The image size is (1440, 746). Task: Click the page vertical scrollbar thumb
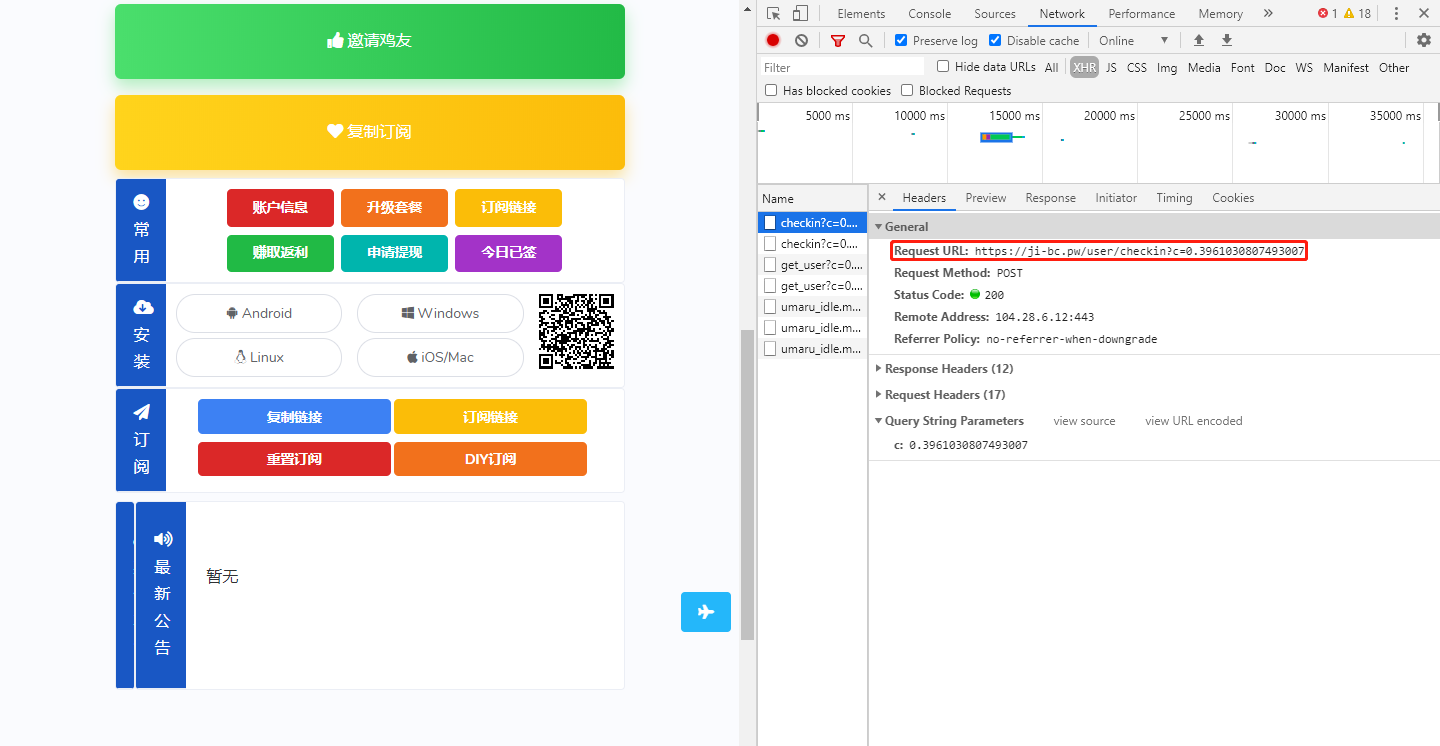pos(747,485)
